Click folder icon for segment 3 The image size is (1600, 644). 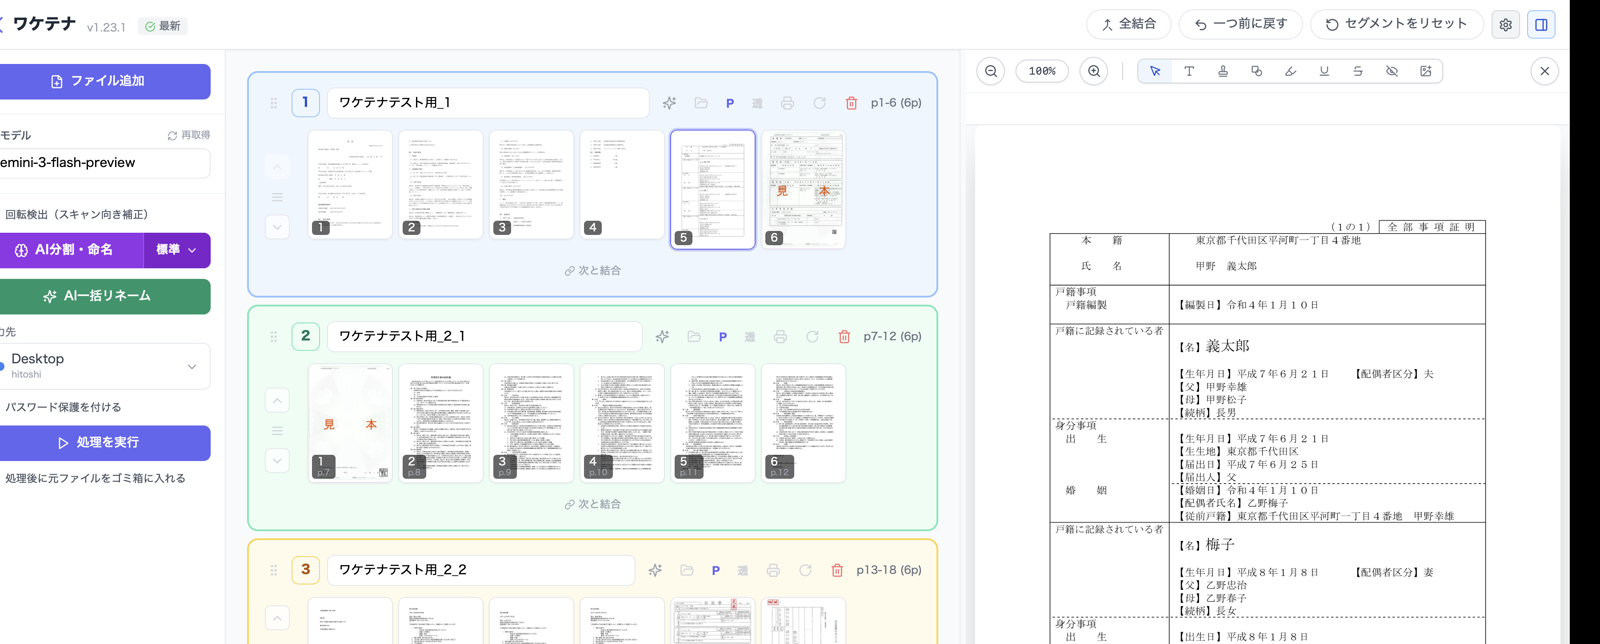687,570
